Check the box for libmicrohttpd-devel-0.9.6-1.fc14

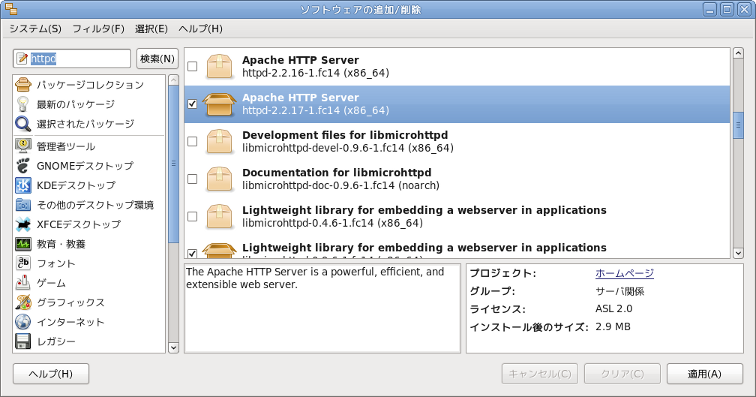pyautogui.click(x=192, y=141)
